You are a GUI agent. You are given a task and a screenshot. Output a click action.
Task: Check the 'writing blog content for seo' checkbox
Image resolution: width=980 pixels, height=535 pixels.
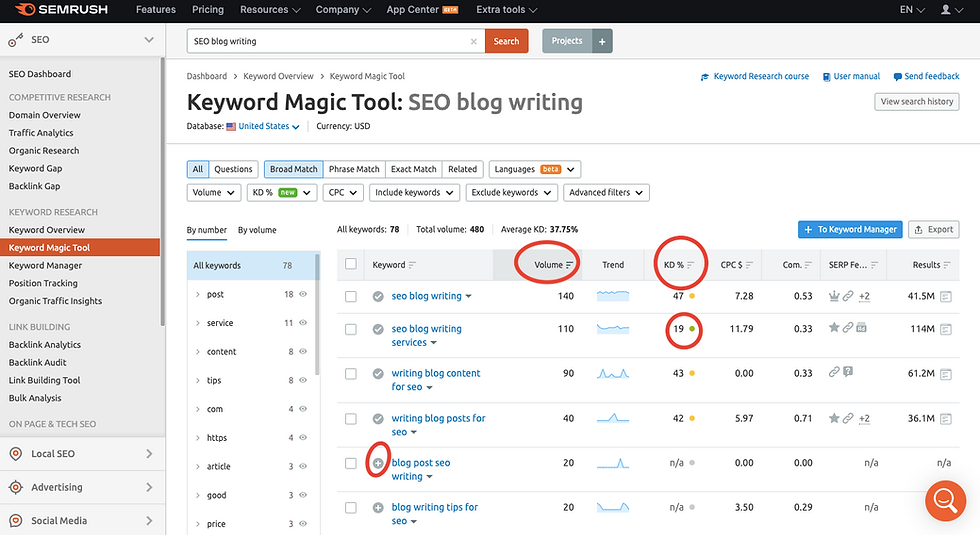point(351,374)
